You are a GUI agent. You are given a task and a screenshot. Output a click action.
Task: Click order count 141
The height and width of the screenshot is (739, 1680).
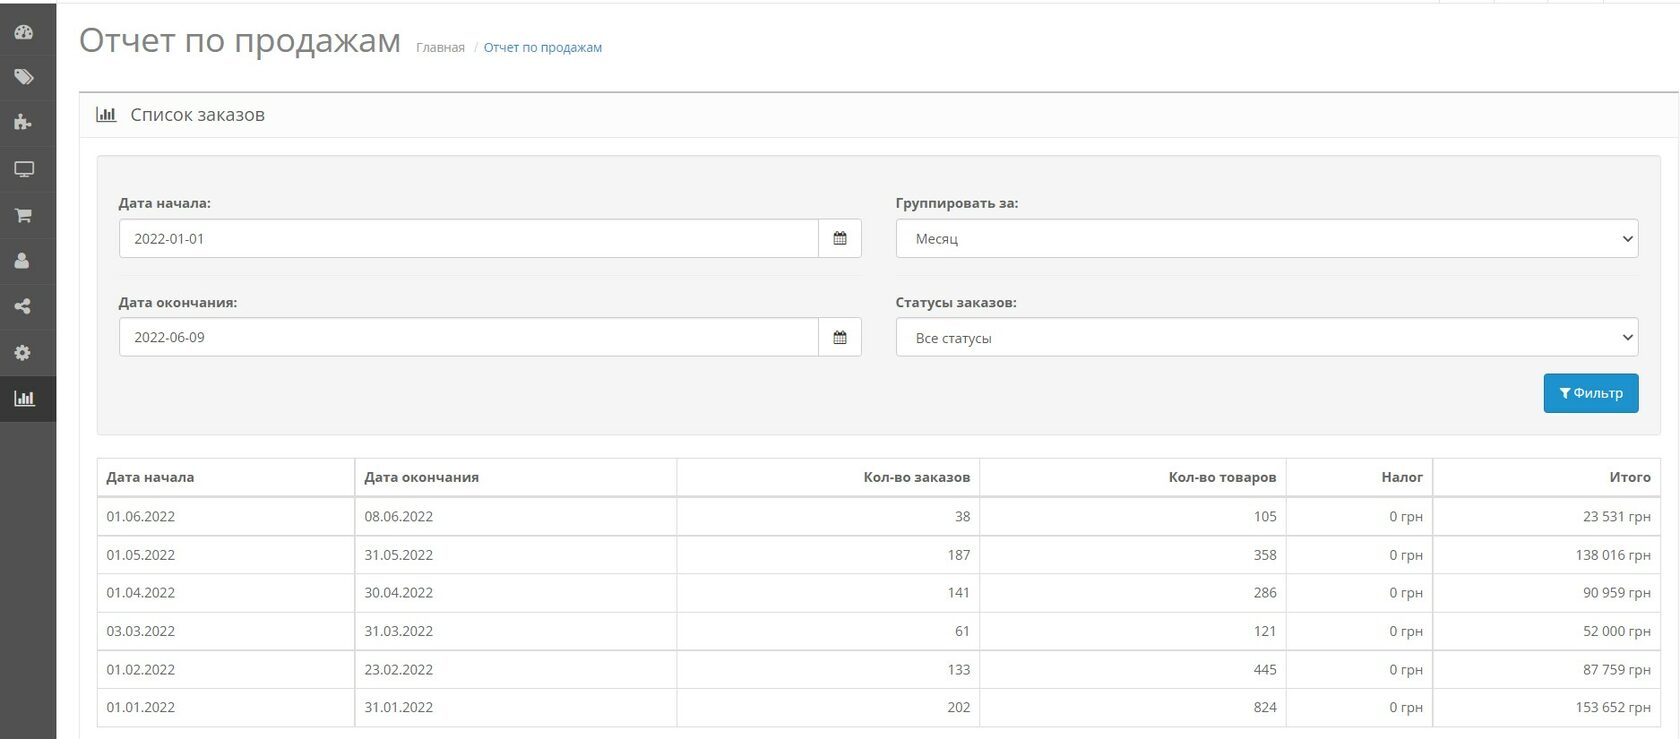click(x=959, y=592)
